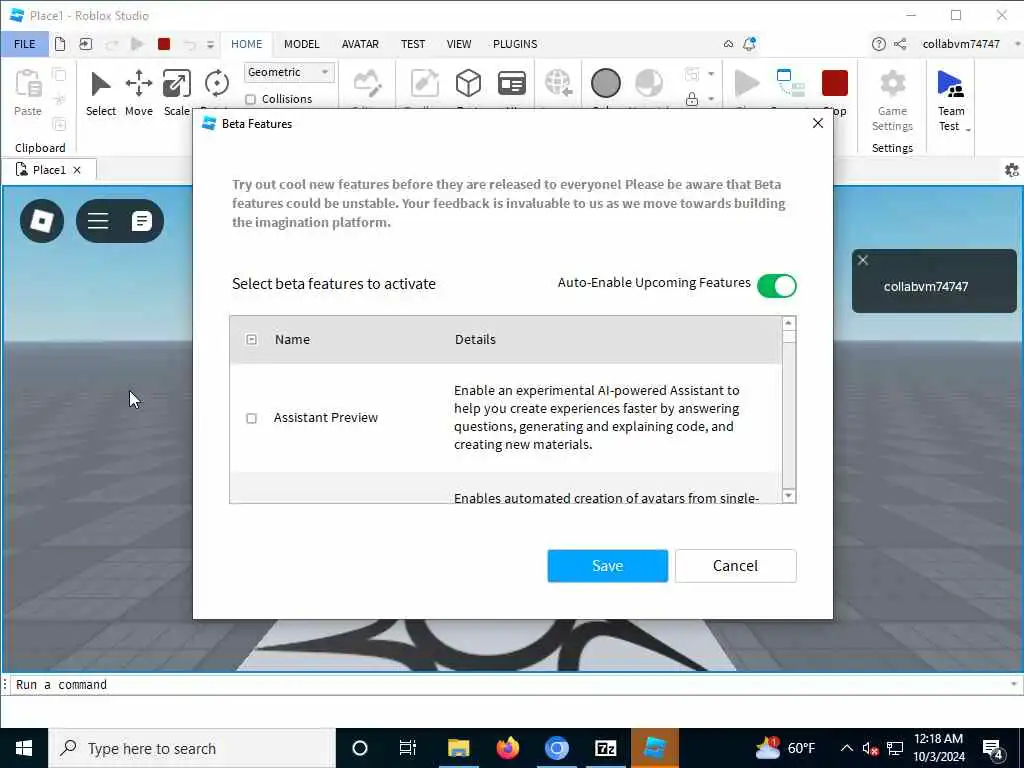This screenshot has height=768, width=1024.
Task: Toggle Auto-Enable Upcoming Features switch
Action: click(776, 285)
